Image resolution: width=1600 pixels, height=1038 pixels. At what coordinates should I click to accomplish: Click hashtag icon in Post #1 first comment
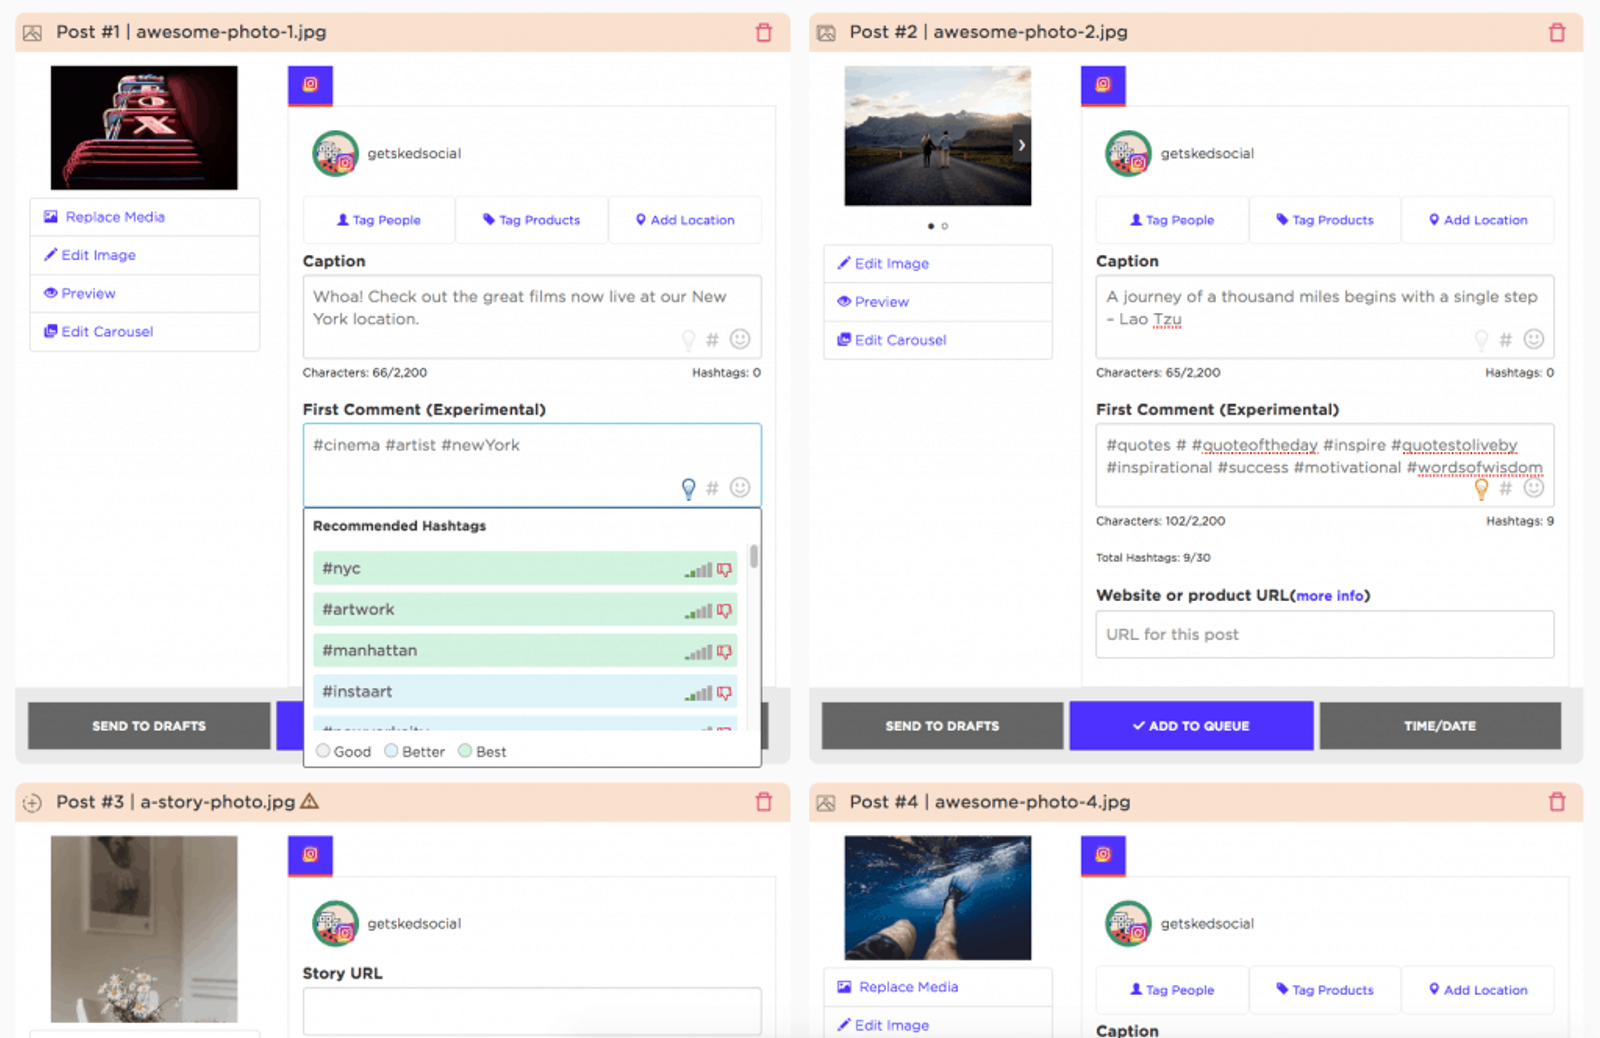[x=712, y=488]
